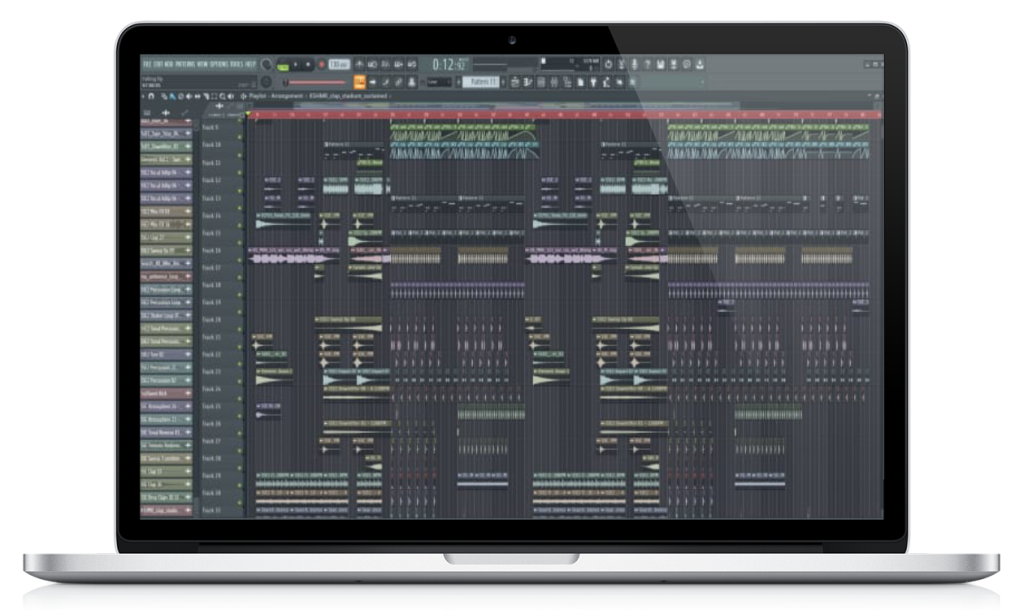Click the tempo BPM display
1024x614 pixels.
(x=339, y=64)
